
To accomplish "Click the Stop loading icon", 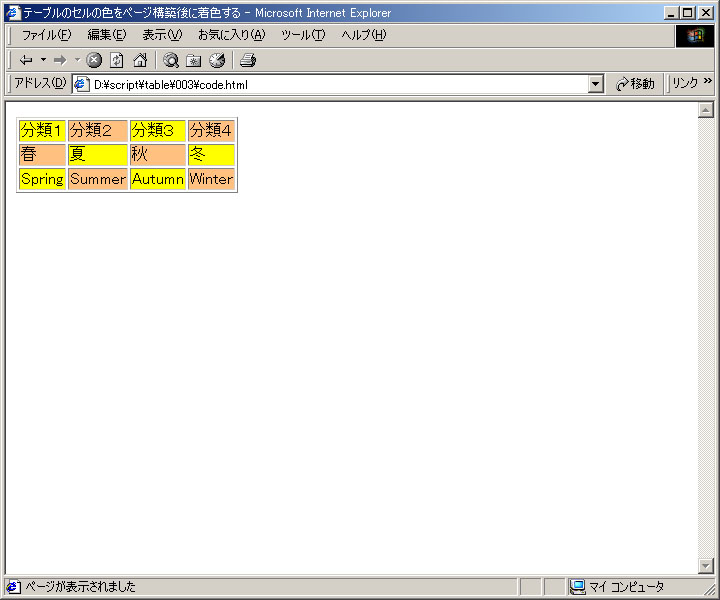I will tap(94, 60).
